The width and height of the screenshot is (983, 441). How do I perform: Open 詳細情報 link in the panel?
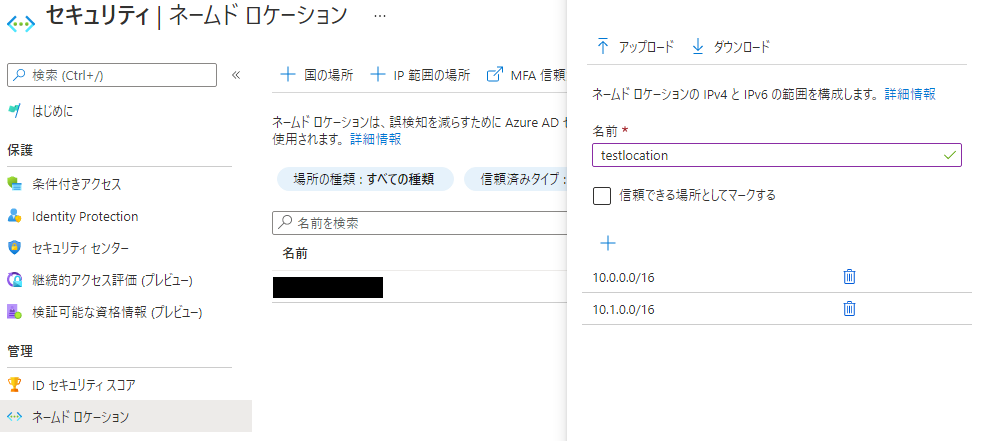click(910, 94)
